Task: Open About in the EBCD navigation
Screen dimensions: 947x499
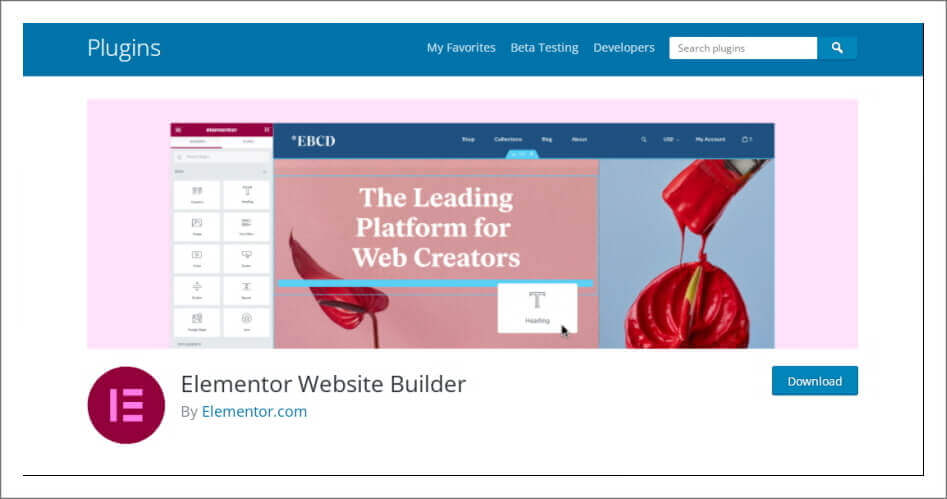Action: click(579, 140)
